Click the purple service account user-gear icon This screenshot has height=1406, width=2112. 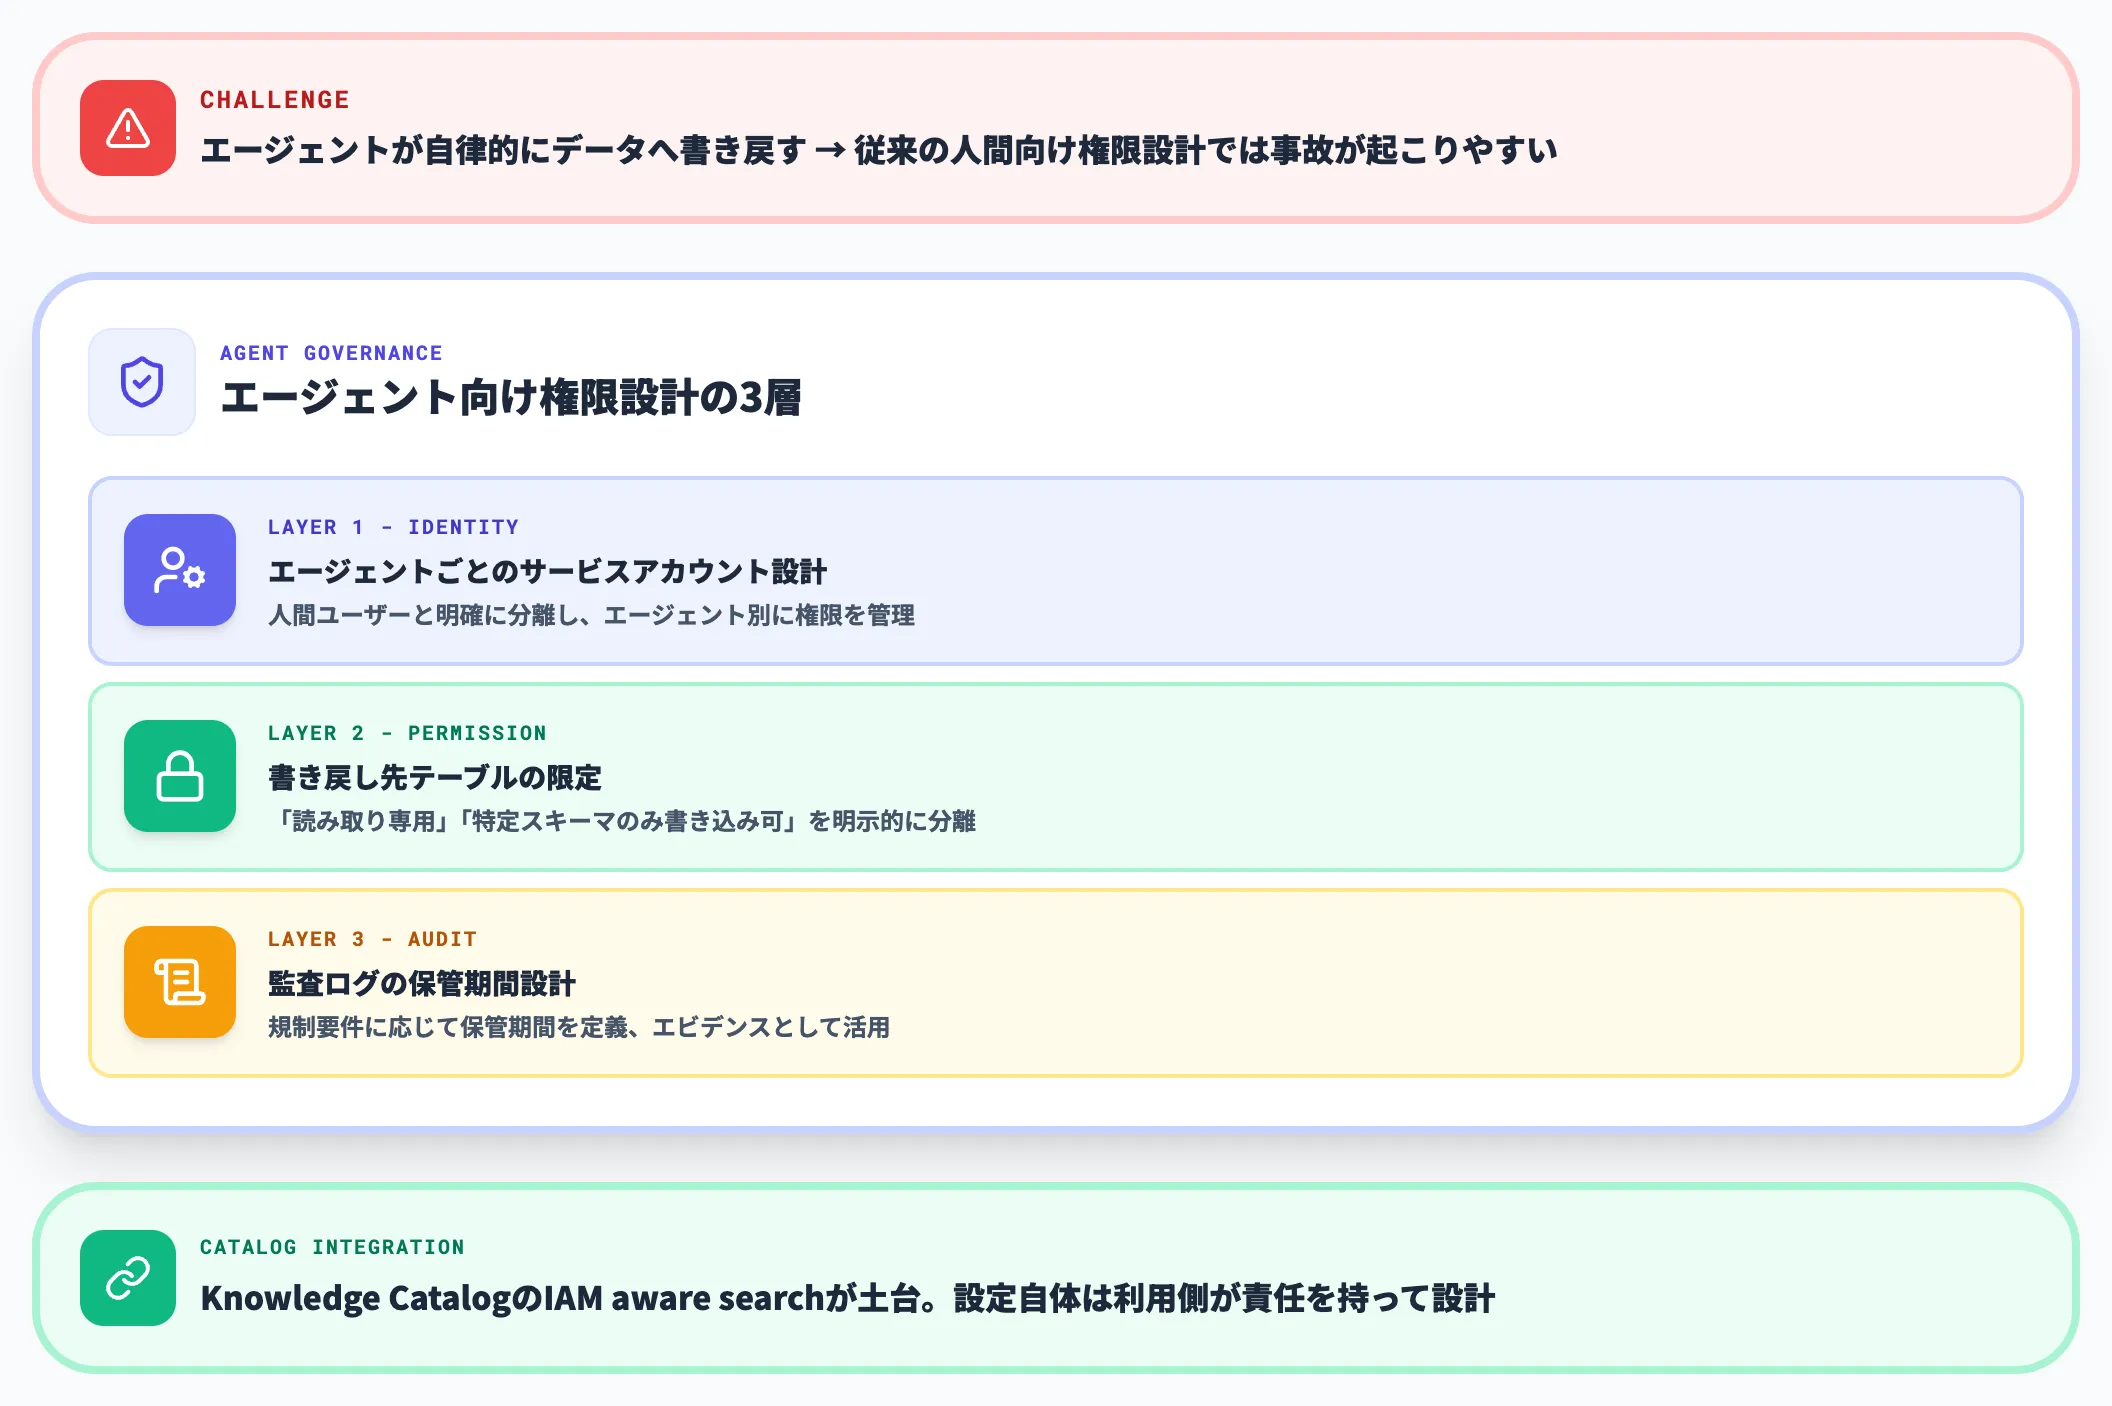(179, 570)
